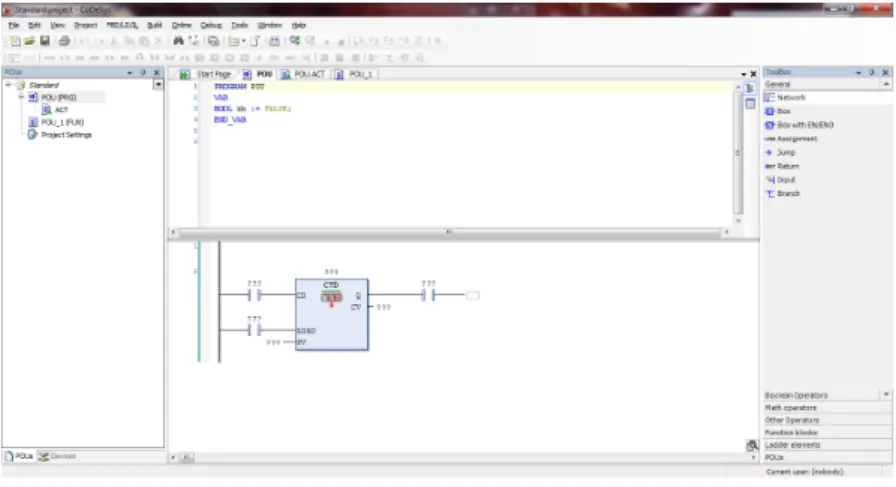Open the Find binoculars tool
The image size is (896, 487).
178,41
